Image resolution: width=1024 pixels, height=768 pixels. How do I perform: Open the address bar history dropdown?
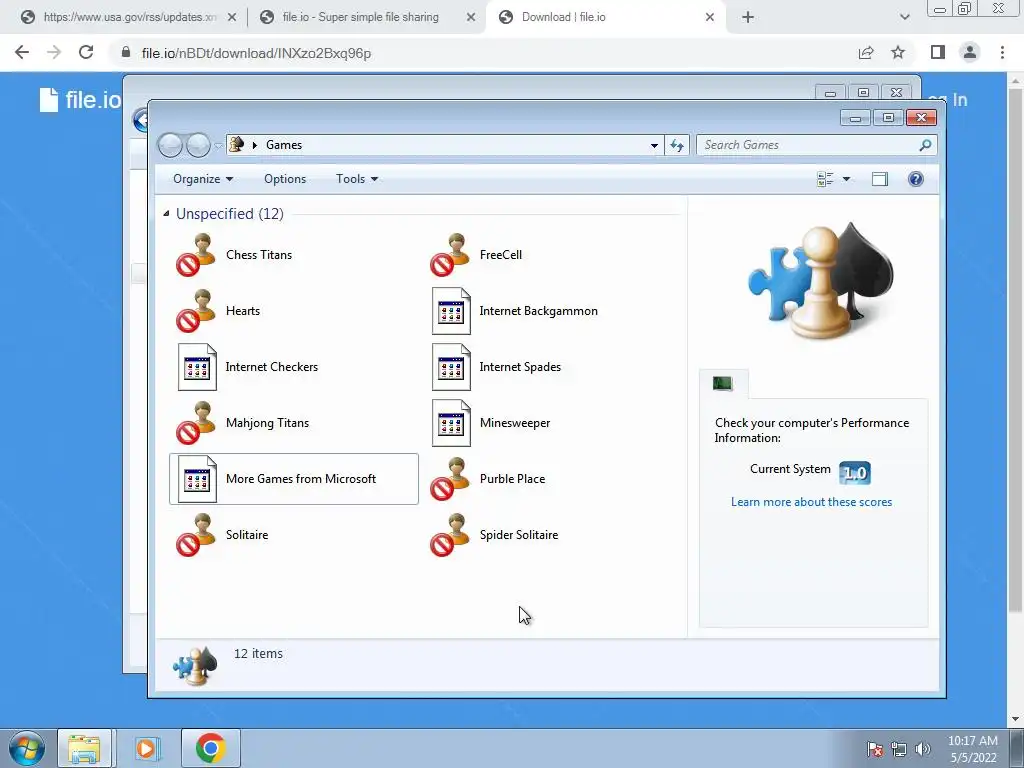click(654, 146)
